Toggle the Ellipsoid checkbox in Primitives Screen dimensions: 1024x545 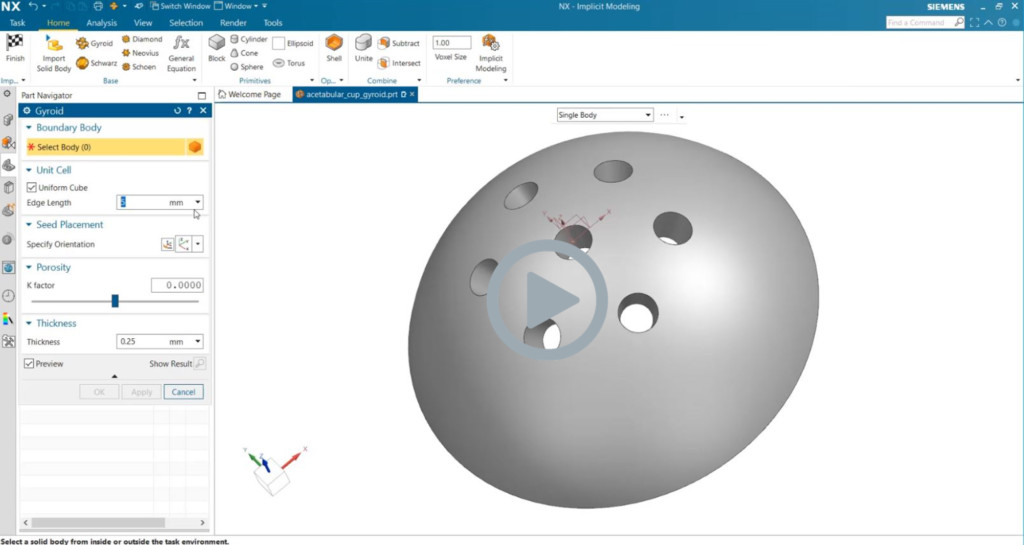coord(279,44)
